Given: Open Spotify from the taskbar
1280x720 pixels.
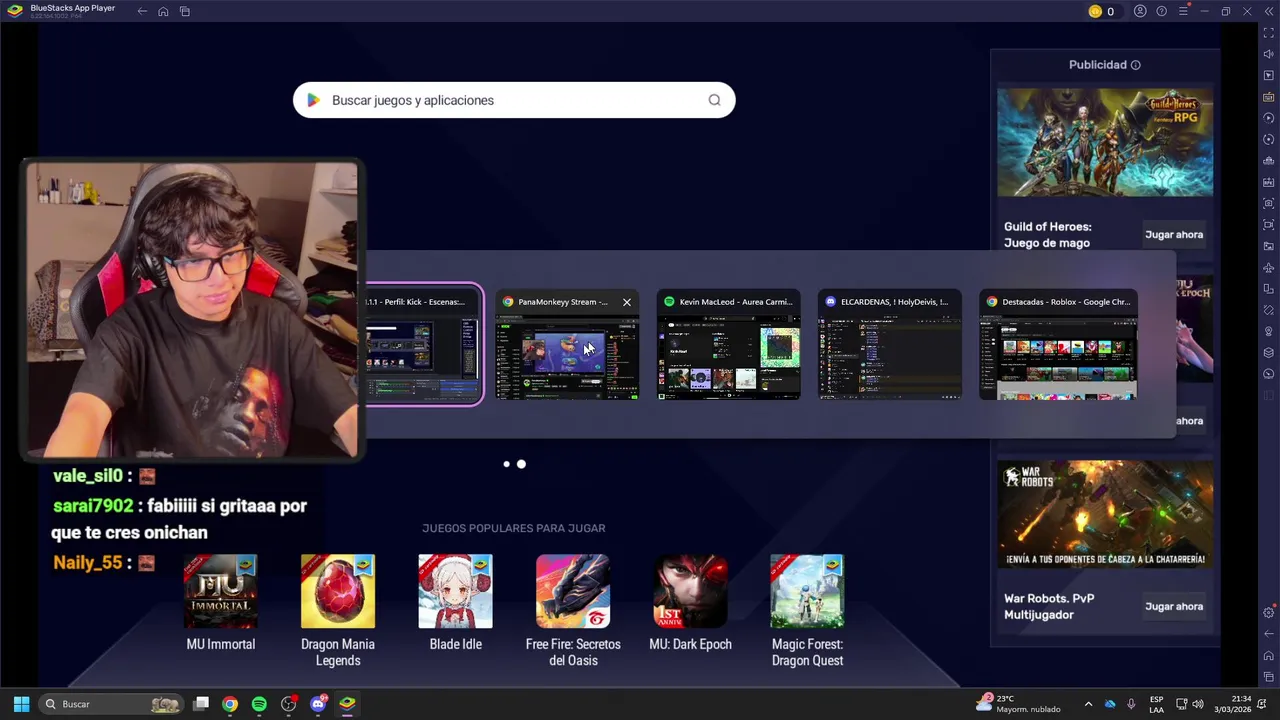Looking at the screenshot, I should (x=259, y=704).
